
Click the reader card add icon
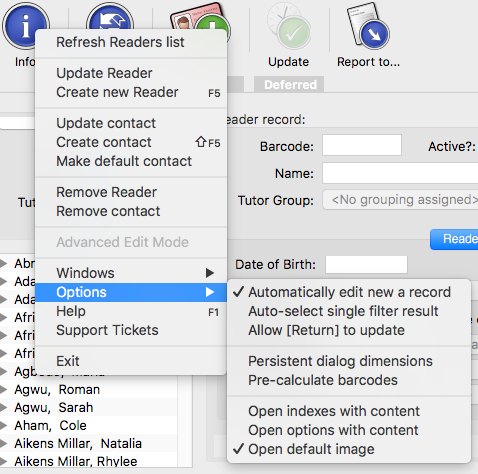click(200, 22)
